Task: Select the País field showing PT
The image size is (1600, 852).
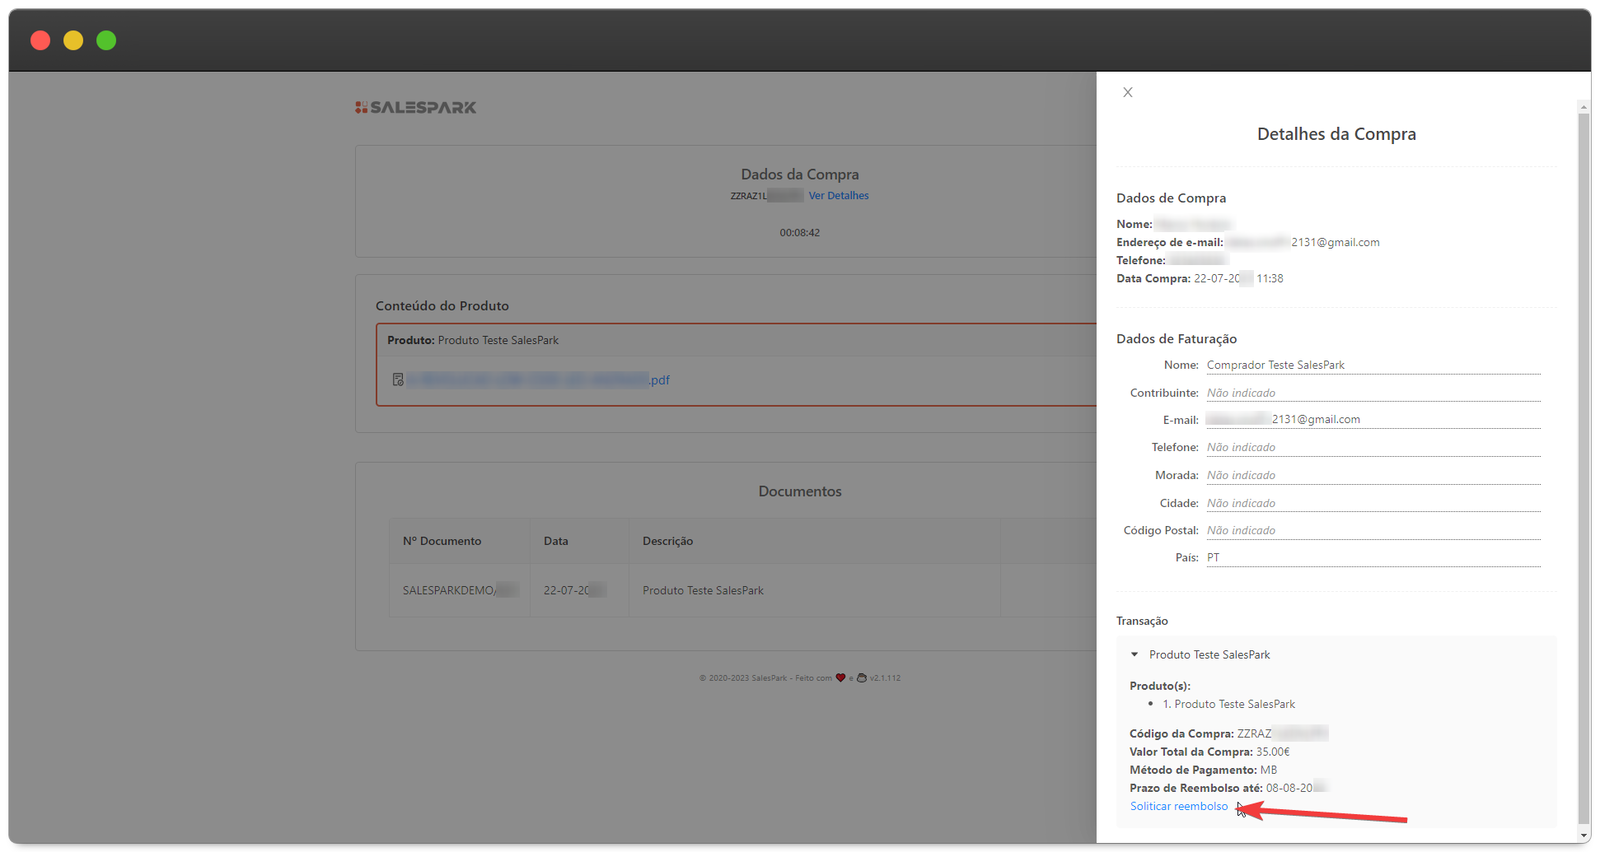Action: [1372, 558]
